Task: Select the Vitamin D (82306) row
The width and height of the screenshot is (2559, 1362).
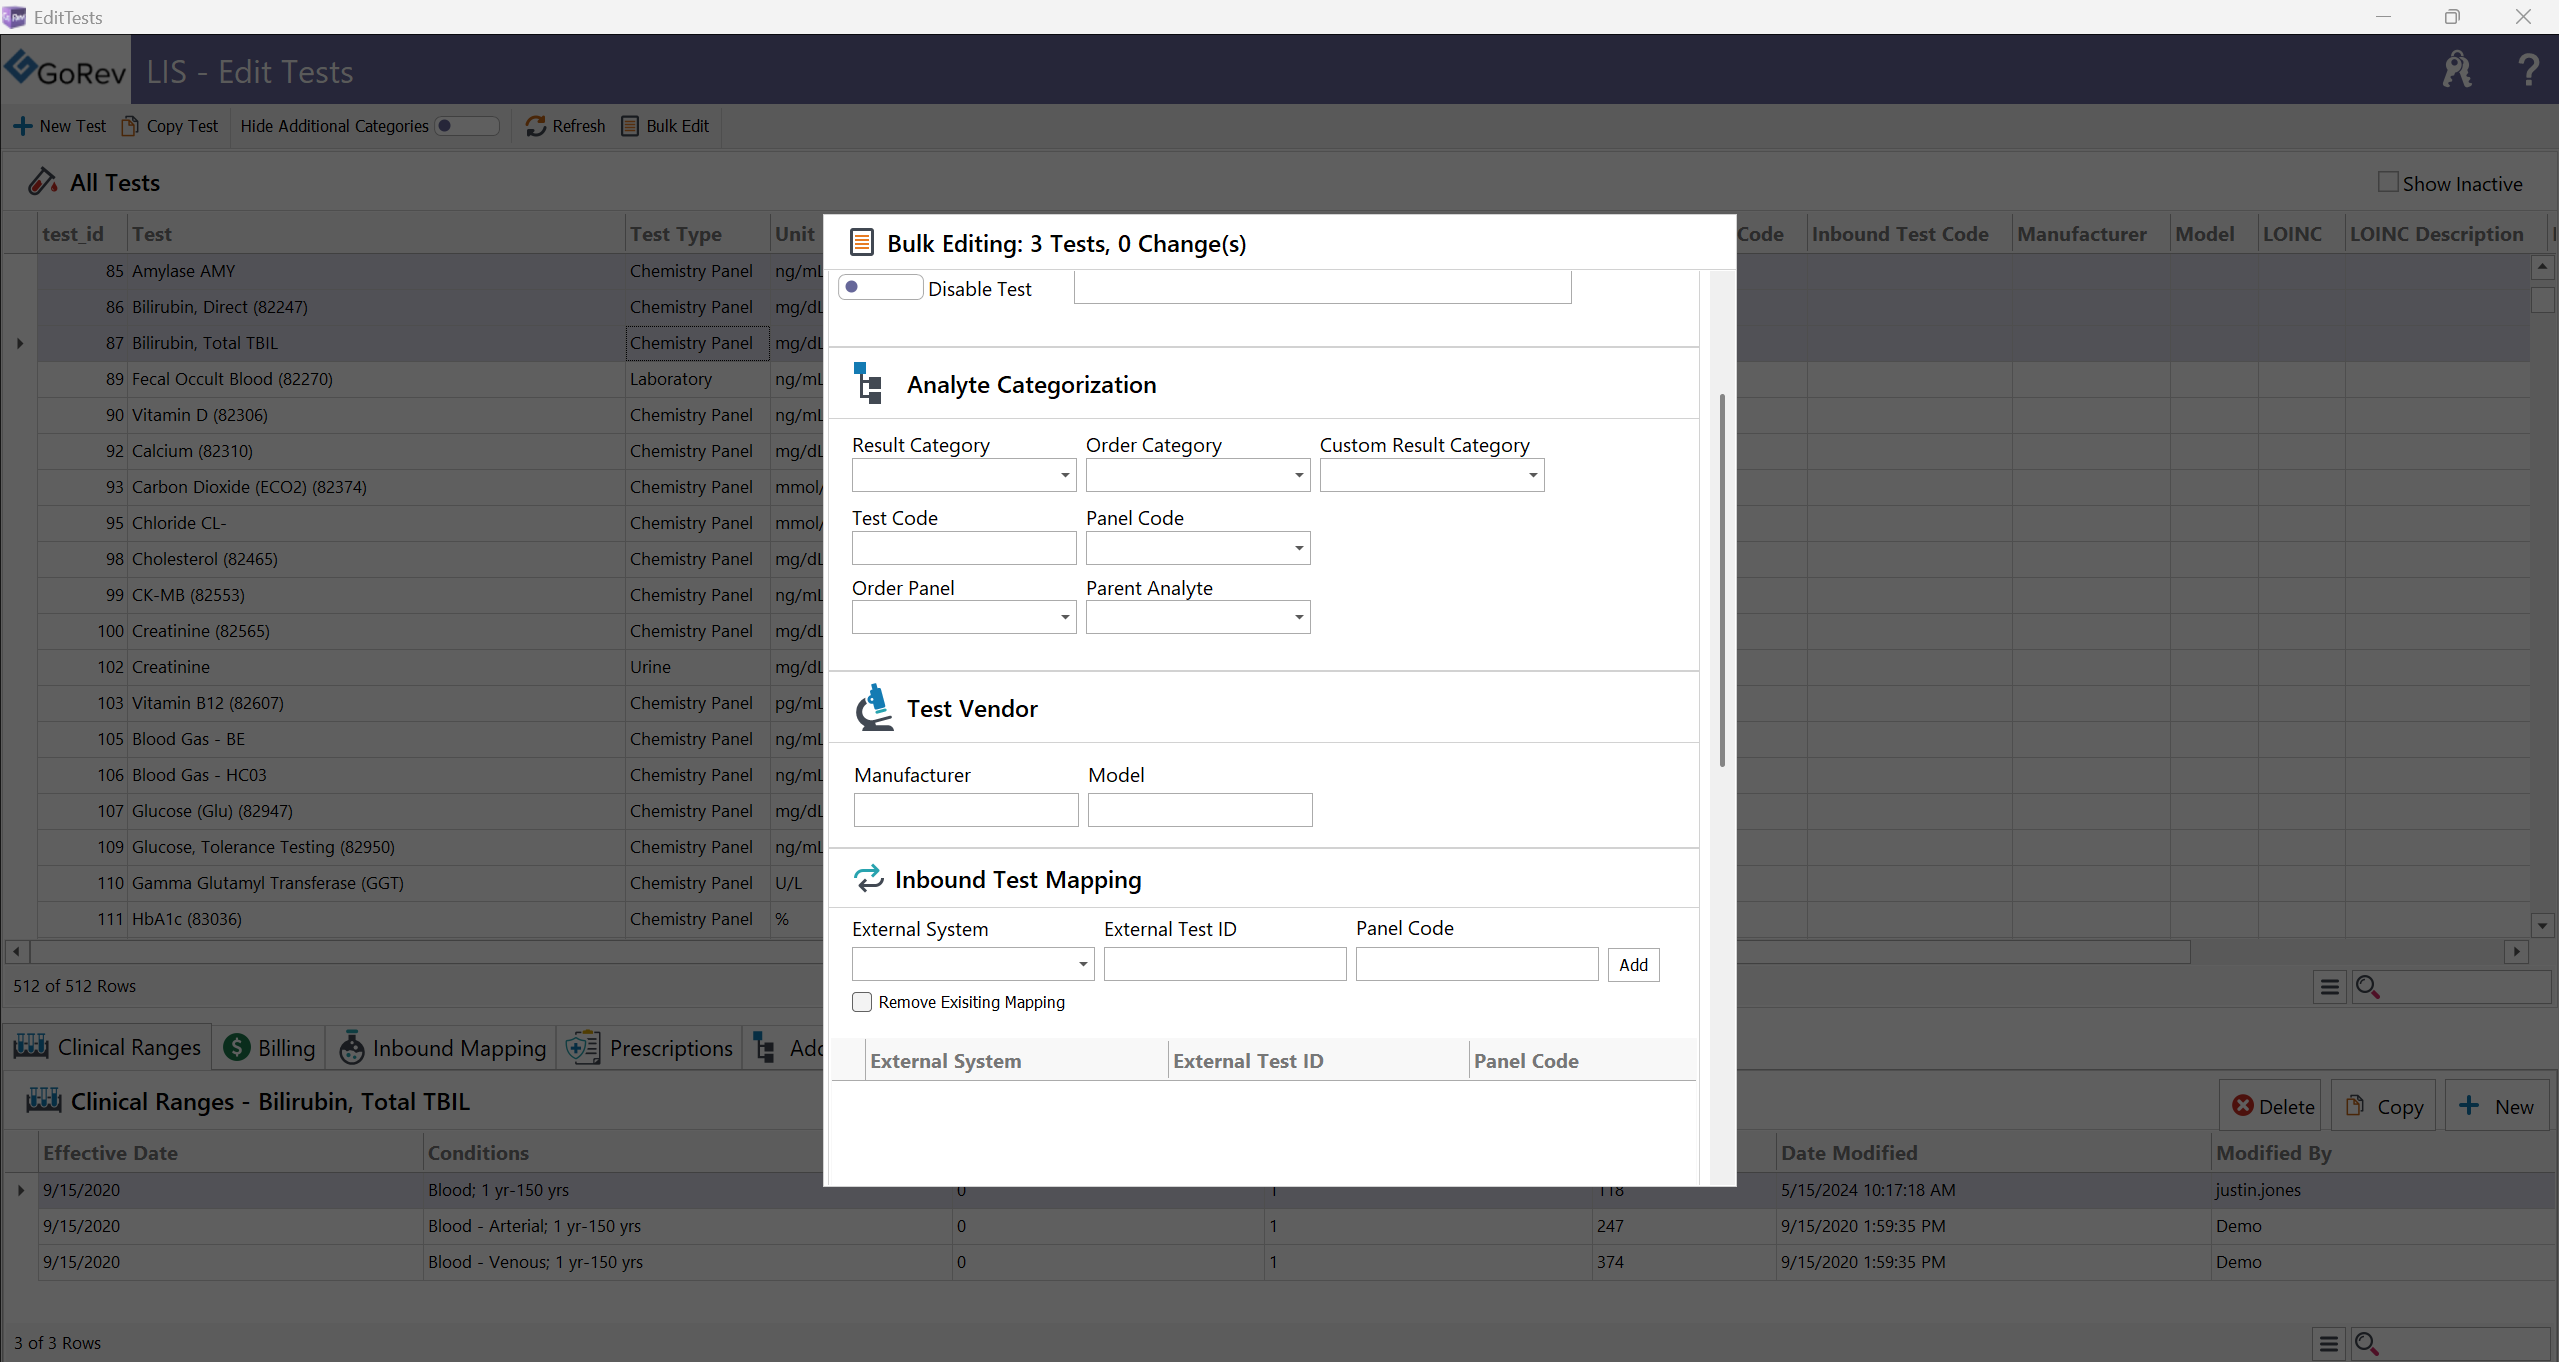Action: (x=430, y=415)
